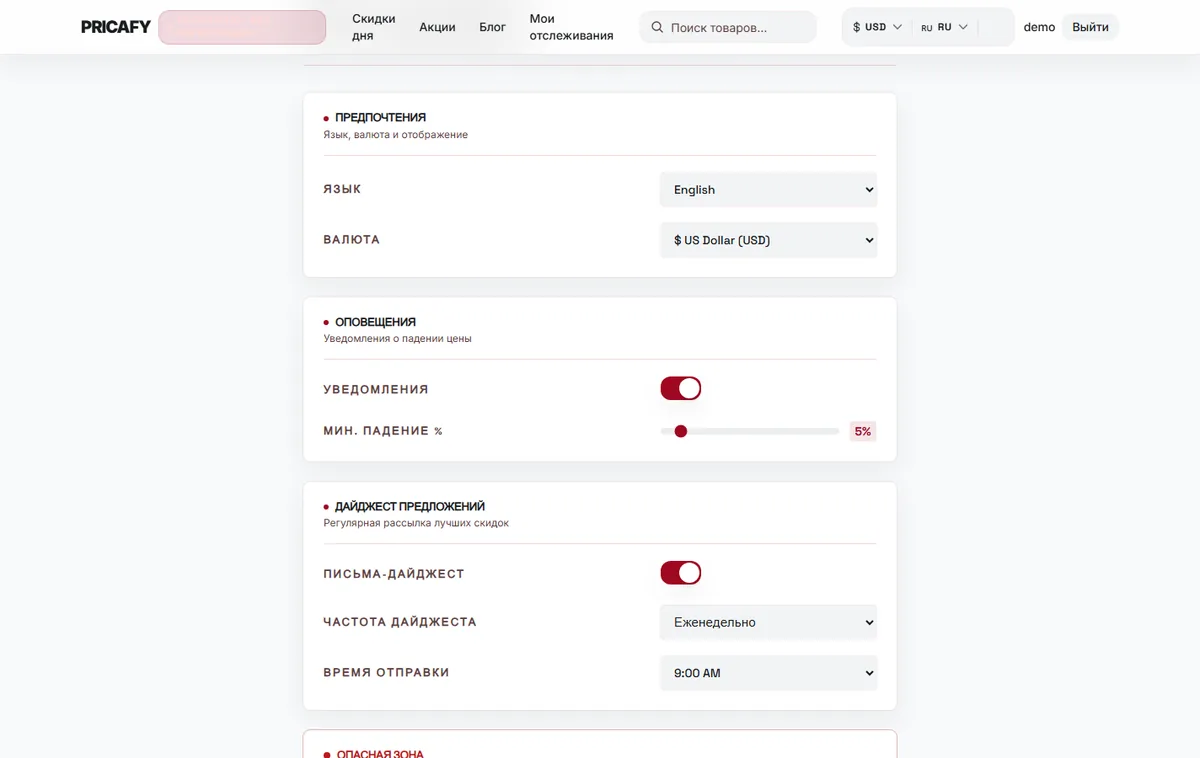Click the 'ОПОВЕЩЕНИЯ' section heading
This screenshot has width=1200, height=758.
click(x=375, y=322)
